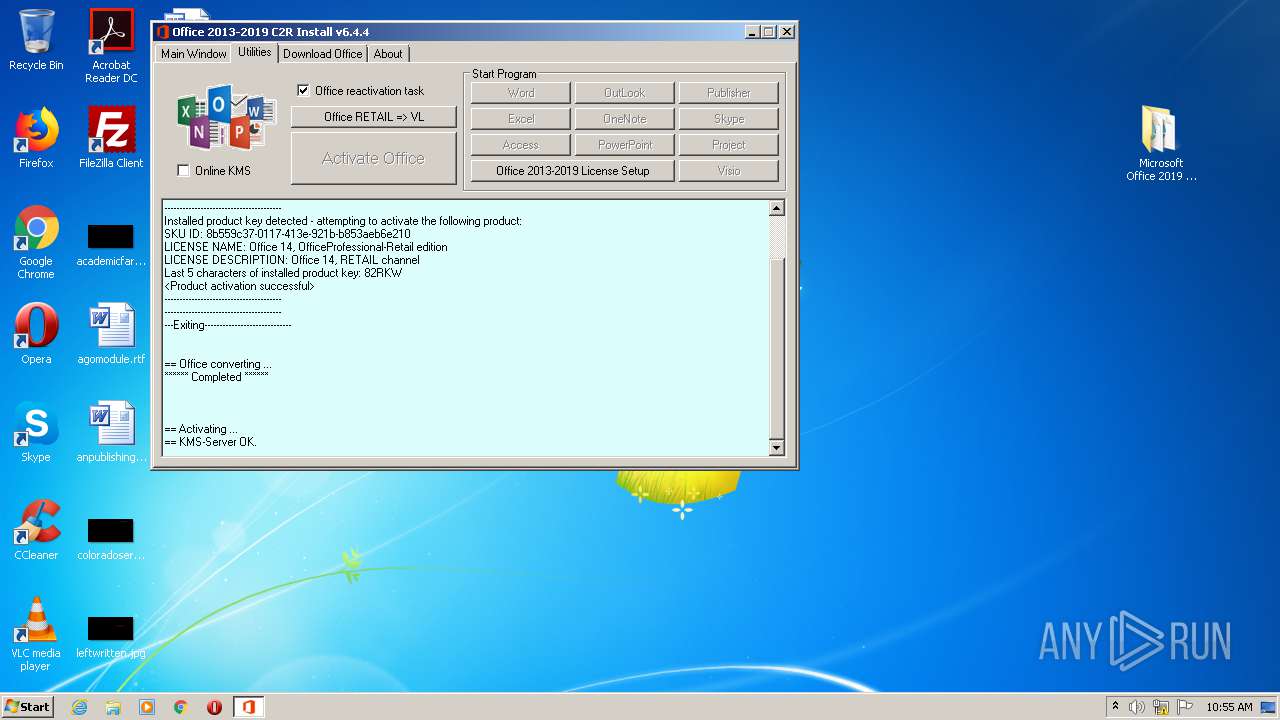Click the Visio start button
Image resolution: width=1280 pixels, height=720 pixels.
tap(729, 171)
